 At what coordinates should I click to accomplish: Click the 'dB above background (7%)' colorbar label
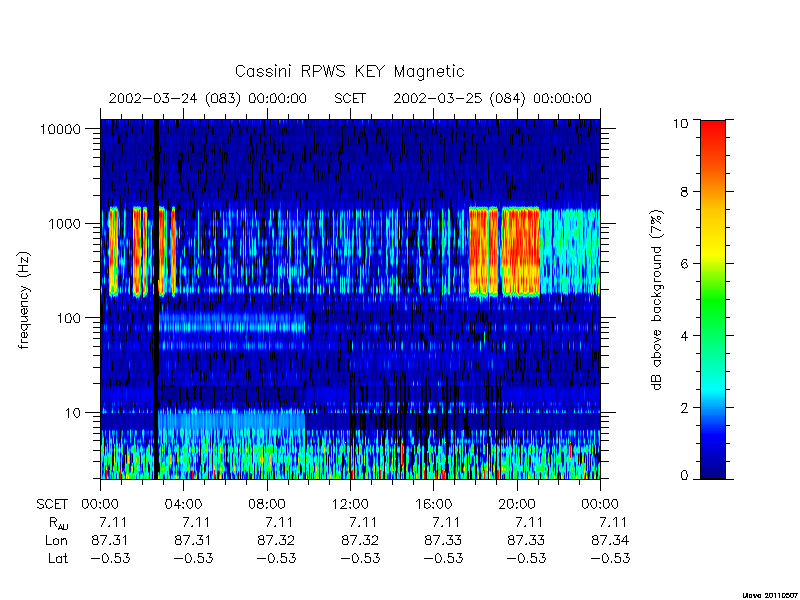coord(658,300)
